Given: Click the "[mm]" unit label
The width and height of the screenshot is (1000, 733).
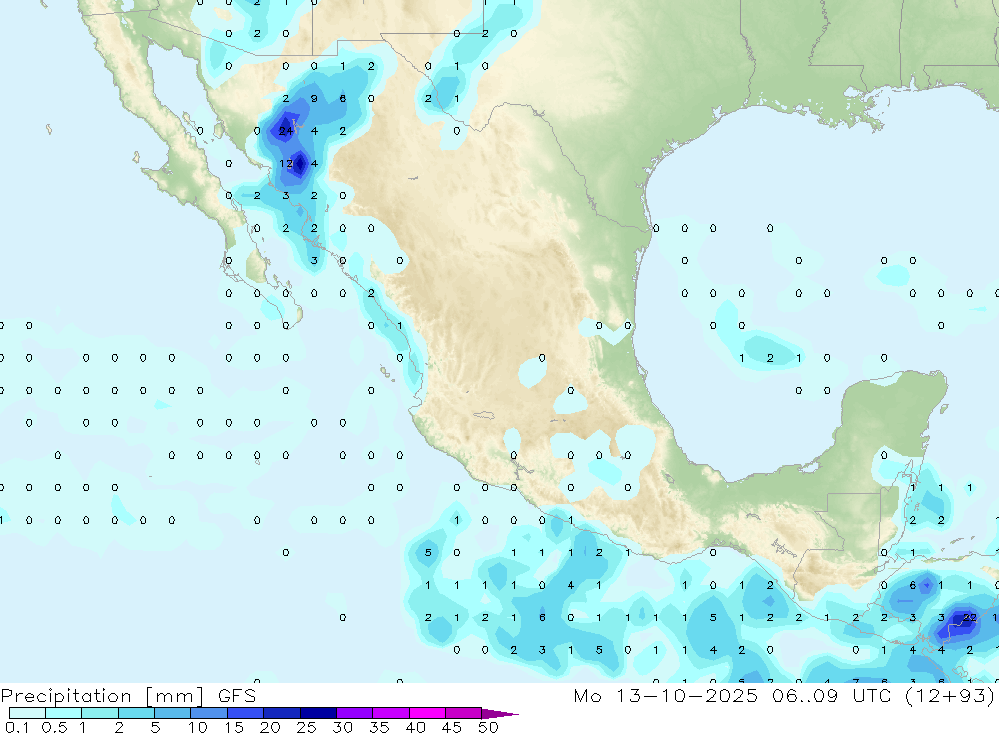Looking at the screenshot, I should click(x=175, y=696).
